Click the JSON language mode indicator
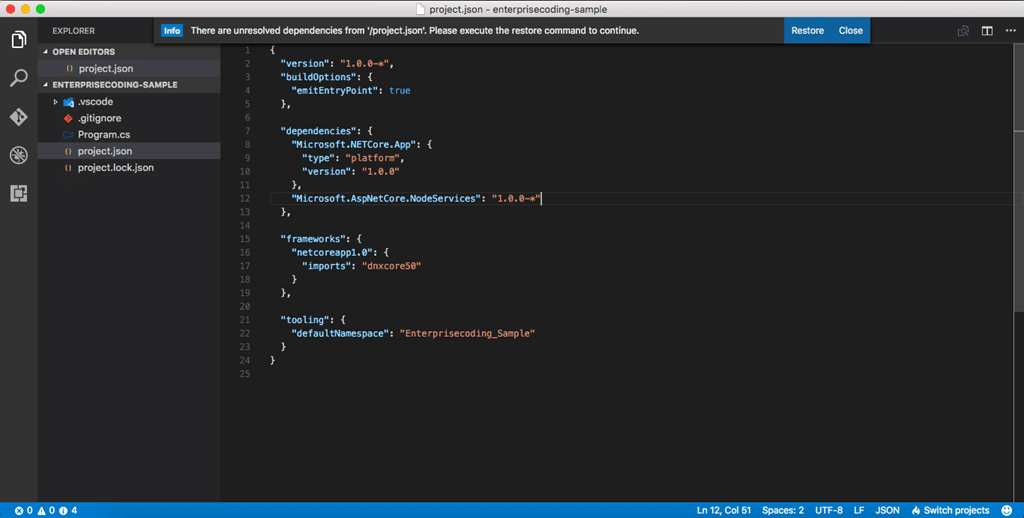1024x518 pixels. click(887, 510)
